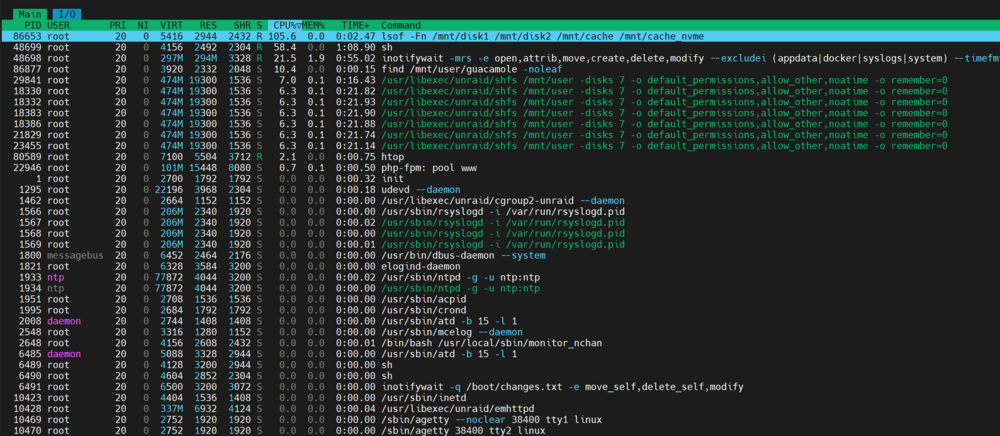Click the 294M RES value
The width and height of the screenshot is (1000, 436).
click(x=207, y=58)
